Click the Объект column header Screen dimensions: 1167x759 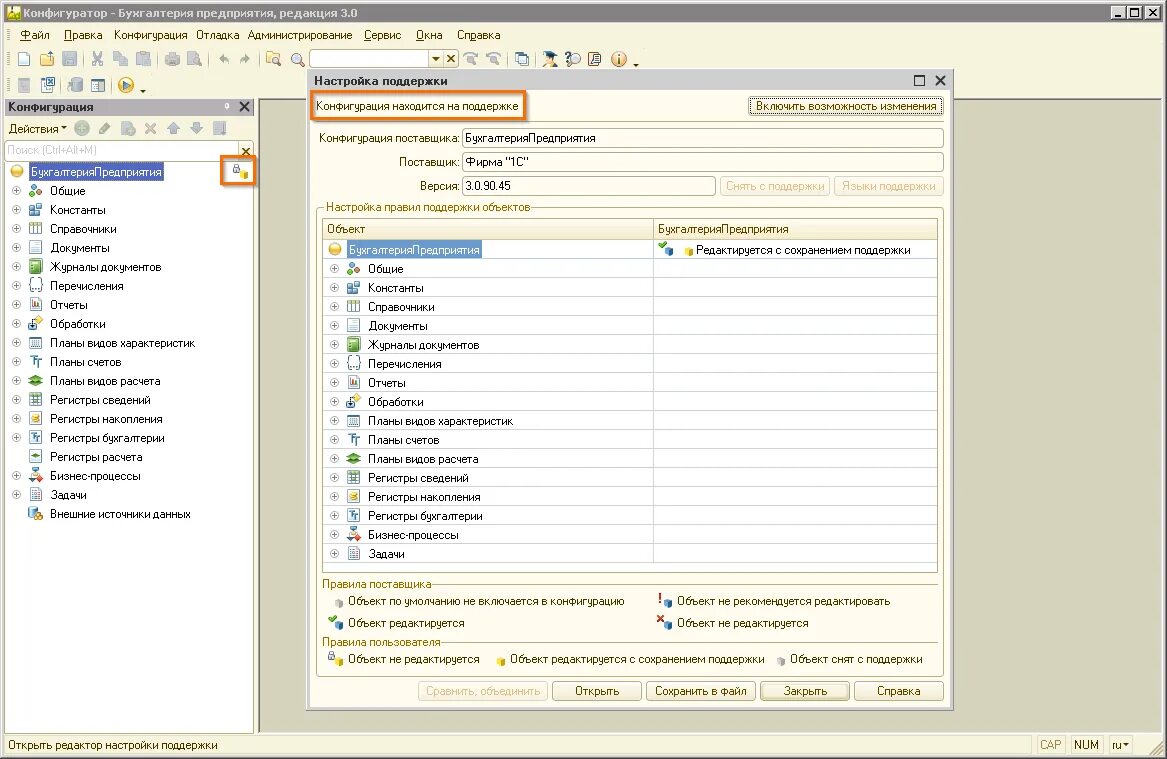[x=487, y=229]
